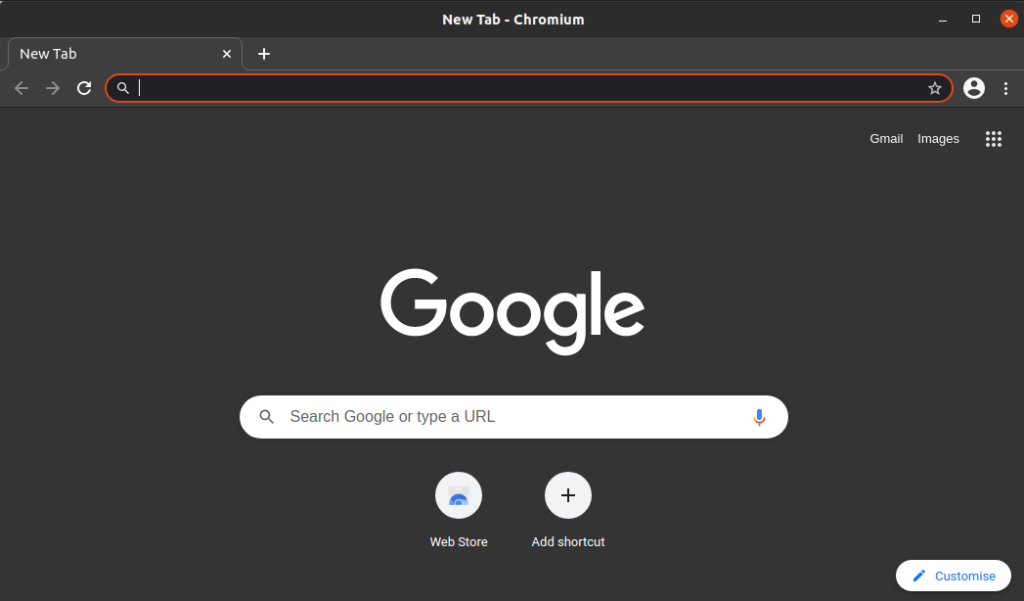Go forward using the forward arrow
The height and width of the screenshot is (601, 1024).
pos(53,88)
